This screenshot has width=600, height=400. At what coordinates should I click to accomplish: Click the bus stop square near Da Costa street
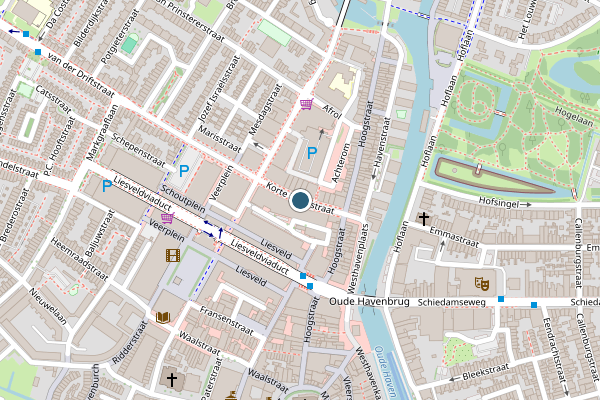point(26,34)
